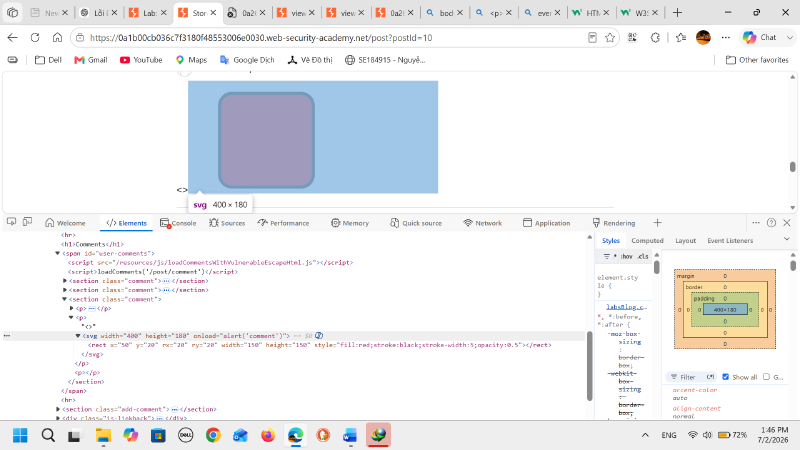
Task: Open Immersive reader icon in address bar
Action: click(592, 37)
